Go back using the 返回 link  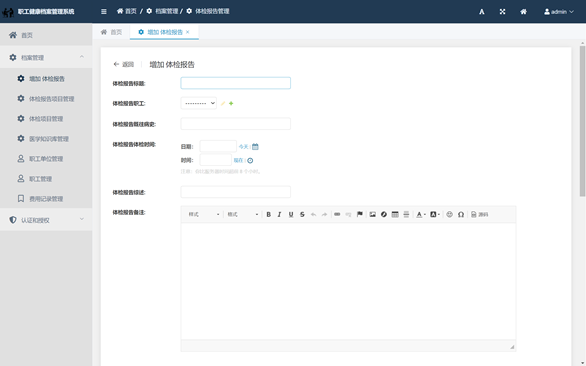[124, 64]
